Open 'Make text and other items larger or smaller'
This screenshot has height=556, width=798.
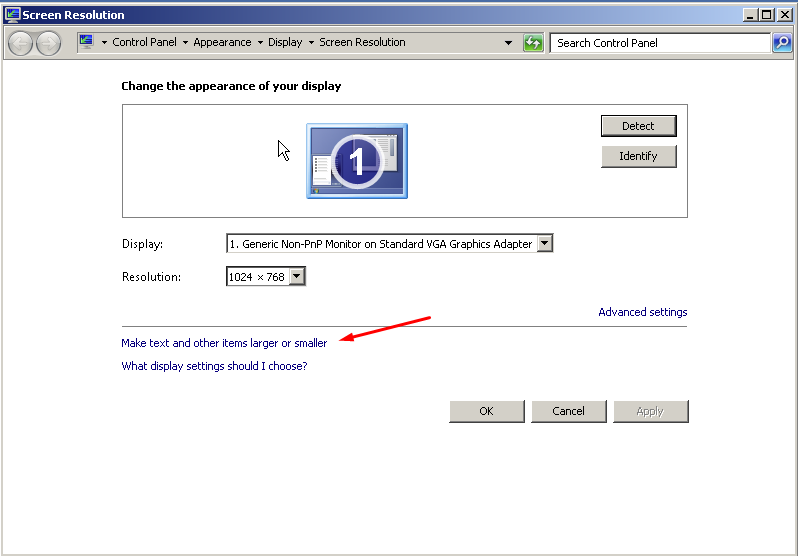pos(224,343)
